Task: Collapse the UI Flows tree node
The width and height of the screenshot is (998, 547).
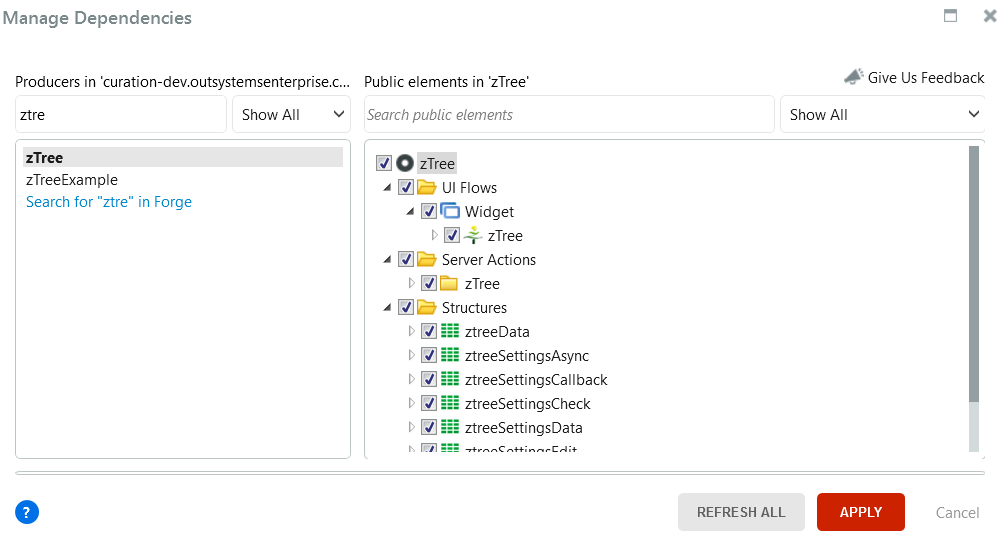Action: [x=387, y=187]
